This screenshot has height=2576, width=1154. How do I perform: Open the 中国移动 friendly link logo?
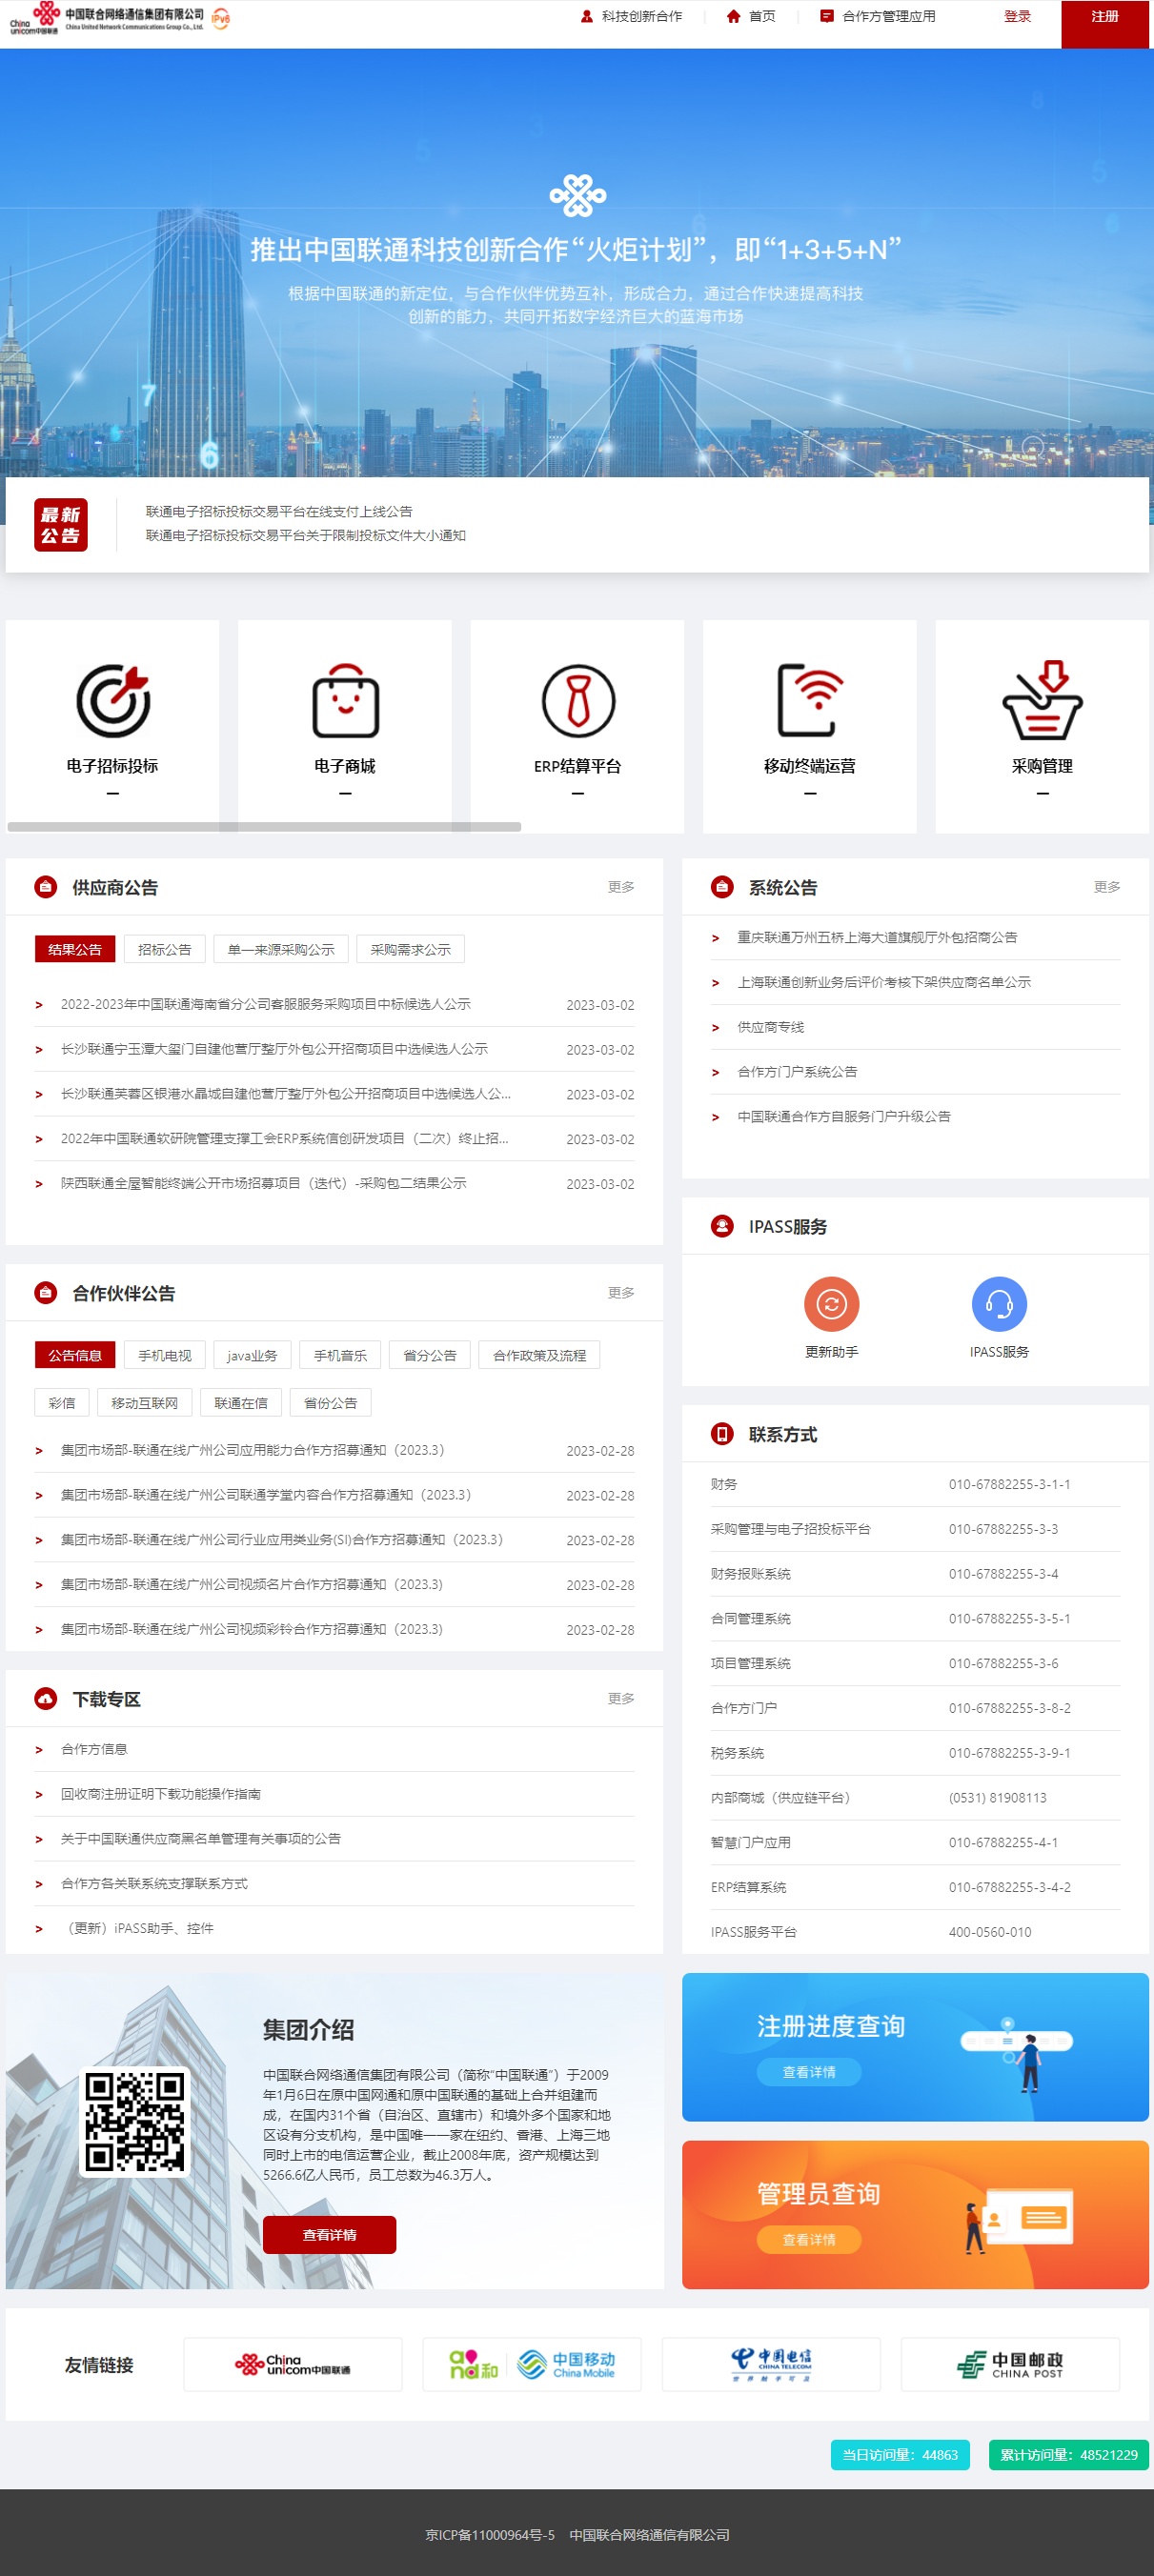point(532,2364)
